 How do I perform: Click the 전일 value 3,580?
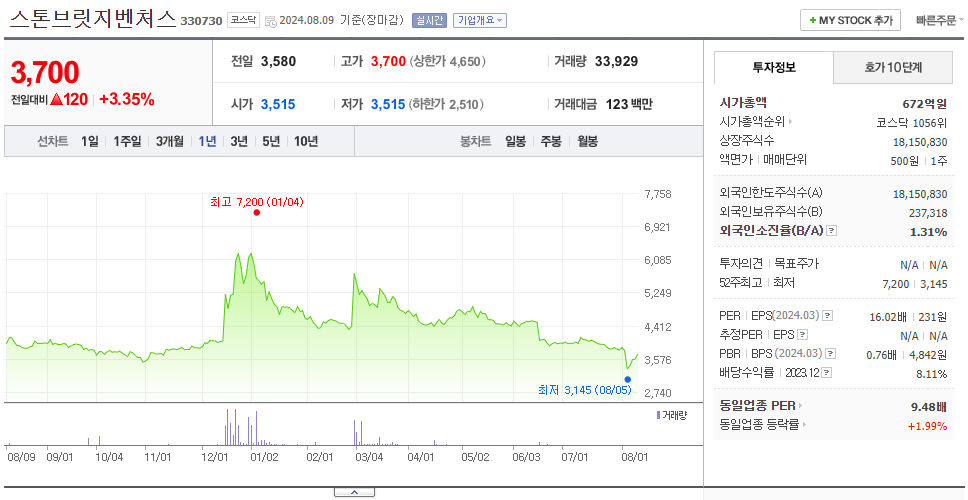click(x=278, y=62)
